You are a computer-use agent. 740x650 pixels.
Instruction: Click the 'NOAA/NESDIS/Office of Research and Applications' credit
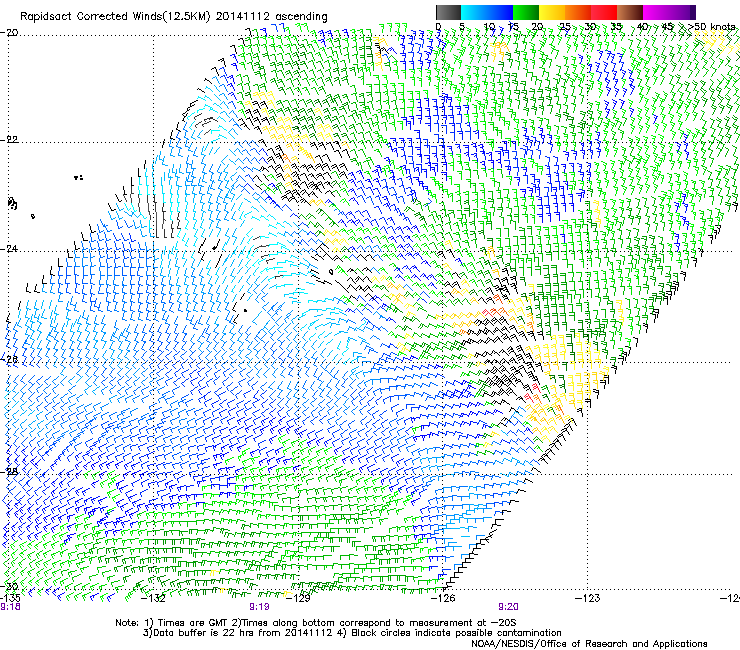(589, 644)
